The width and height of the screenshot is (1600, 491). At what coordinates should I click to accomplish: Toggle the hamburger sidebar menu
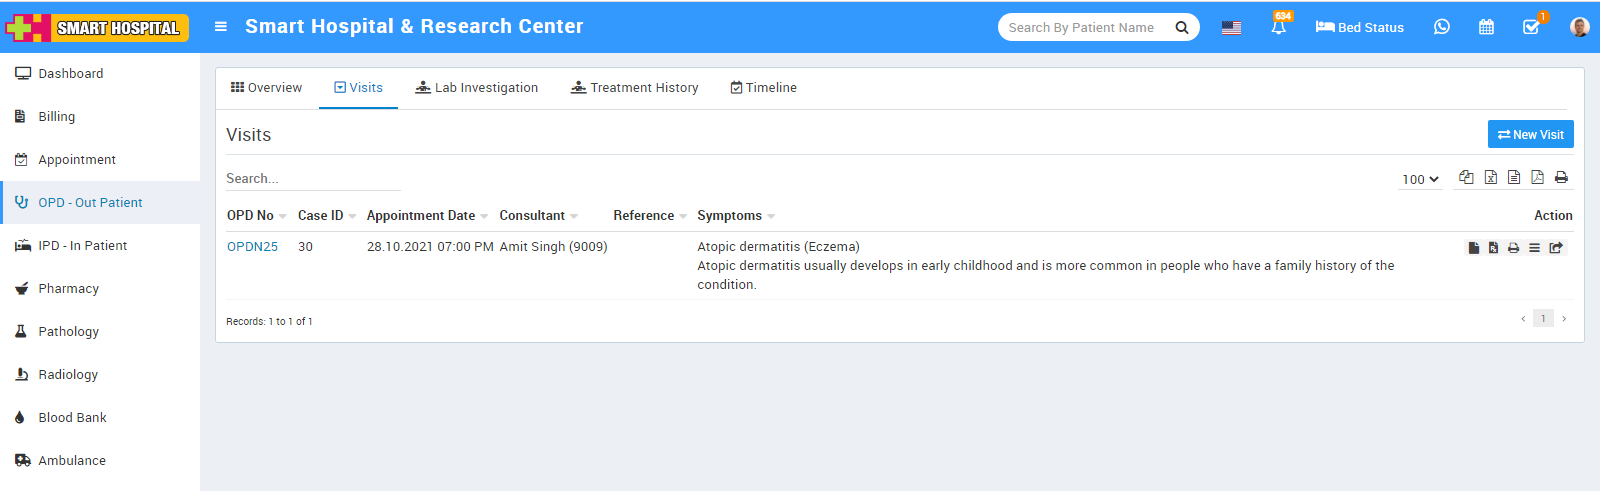221,27
